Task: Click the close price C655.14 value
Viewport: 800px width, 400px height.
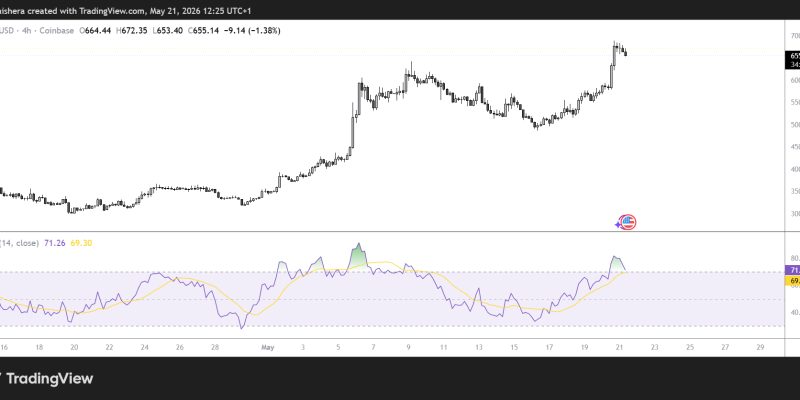Action: [x=204, y=31]
